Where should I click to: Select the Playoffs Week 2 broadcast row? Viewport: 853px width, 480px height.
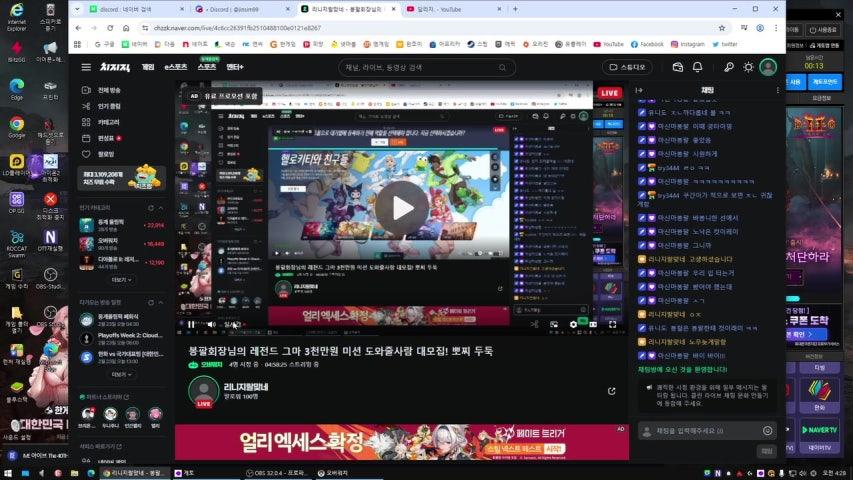(x=121, y=339)
